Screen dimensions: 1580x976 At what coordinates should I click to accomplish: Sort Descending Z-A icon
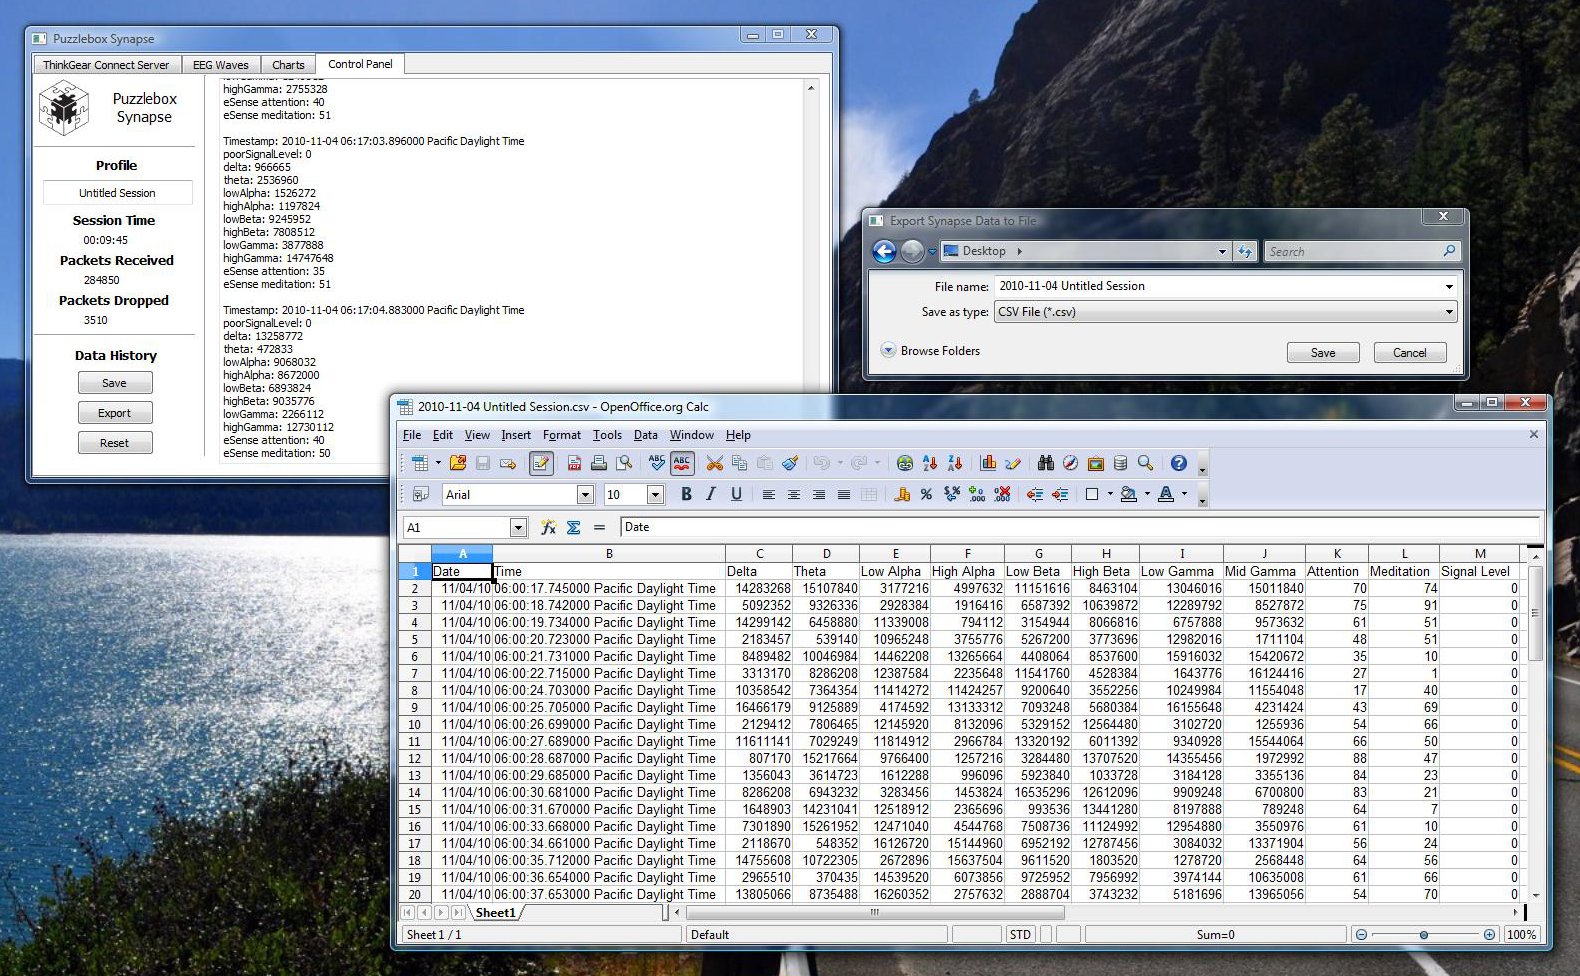click(955, 463)
